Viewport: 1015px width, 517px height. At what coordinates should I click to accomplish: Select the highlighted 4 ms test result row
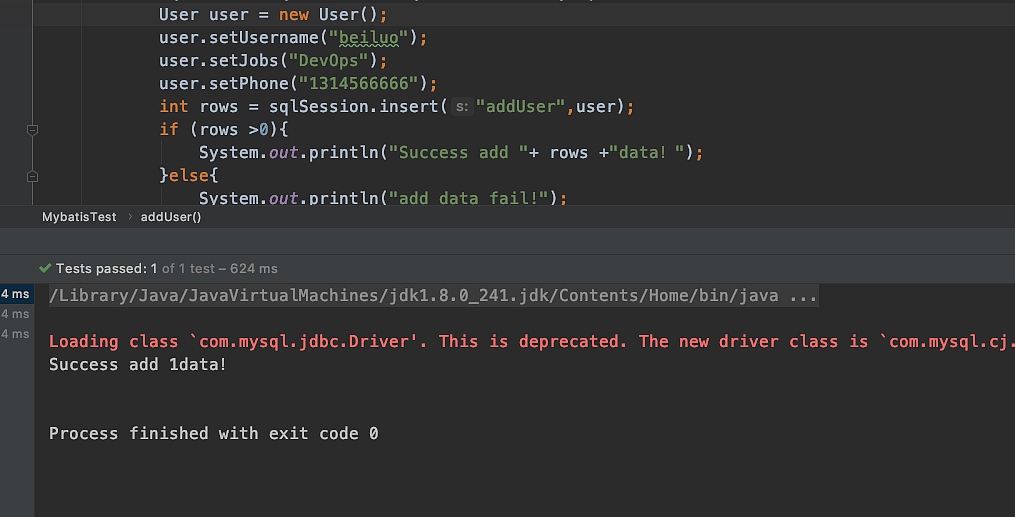pyautogui.click(x=15, y=293)
